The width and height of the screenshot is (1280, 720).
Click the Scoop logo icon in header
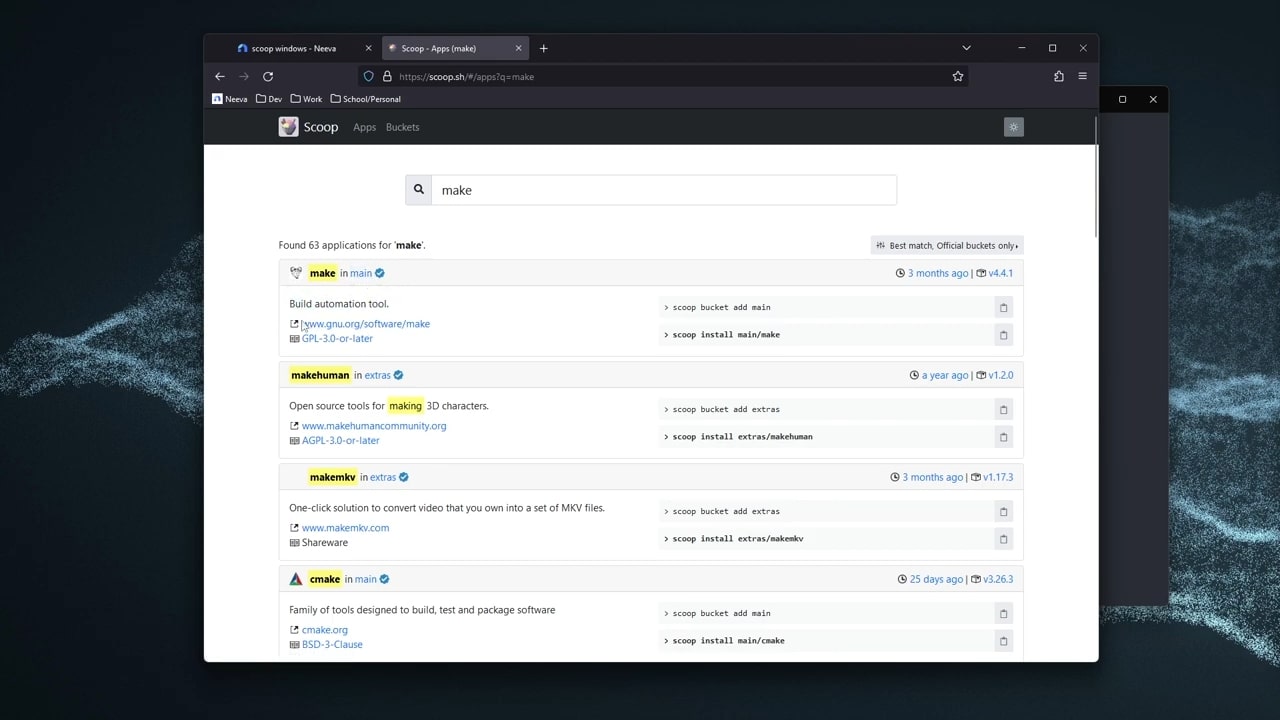[x=288, y=127]
